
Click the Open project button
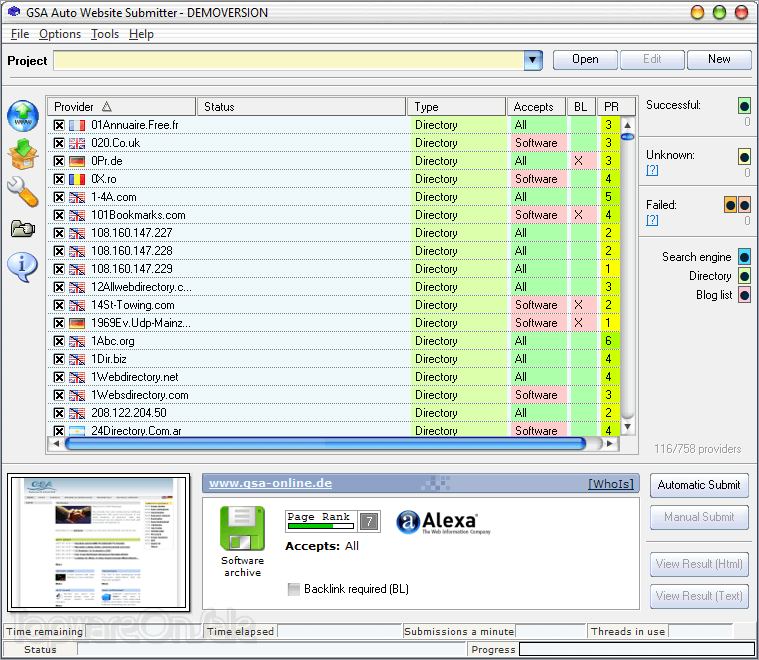click(585, 60)
